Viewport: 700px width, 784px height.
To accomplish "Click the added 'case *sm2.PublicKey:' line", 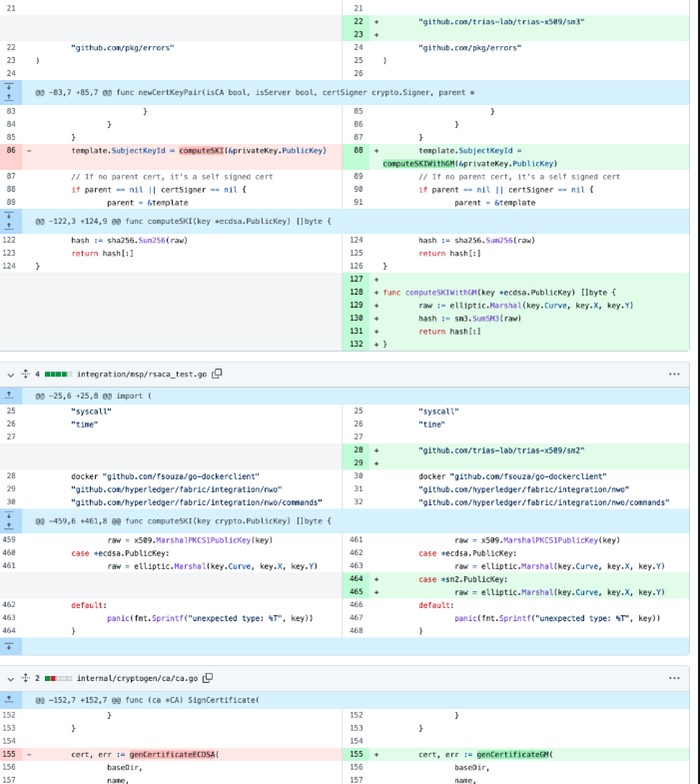I will tap(463, 579).
